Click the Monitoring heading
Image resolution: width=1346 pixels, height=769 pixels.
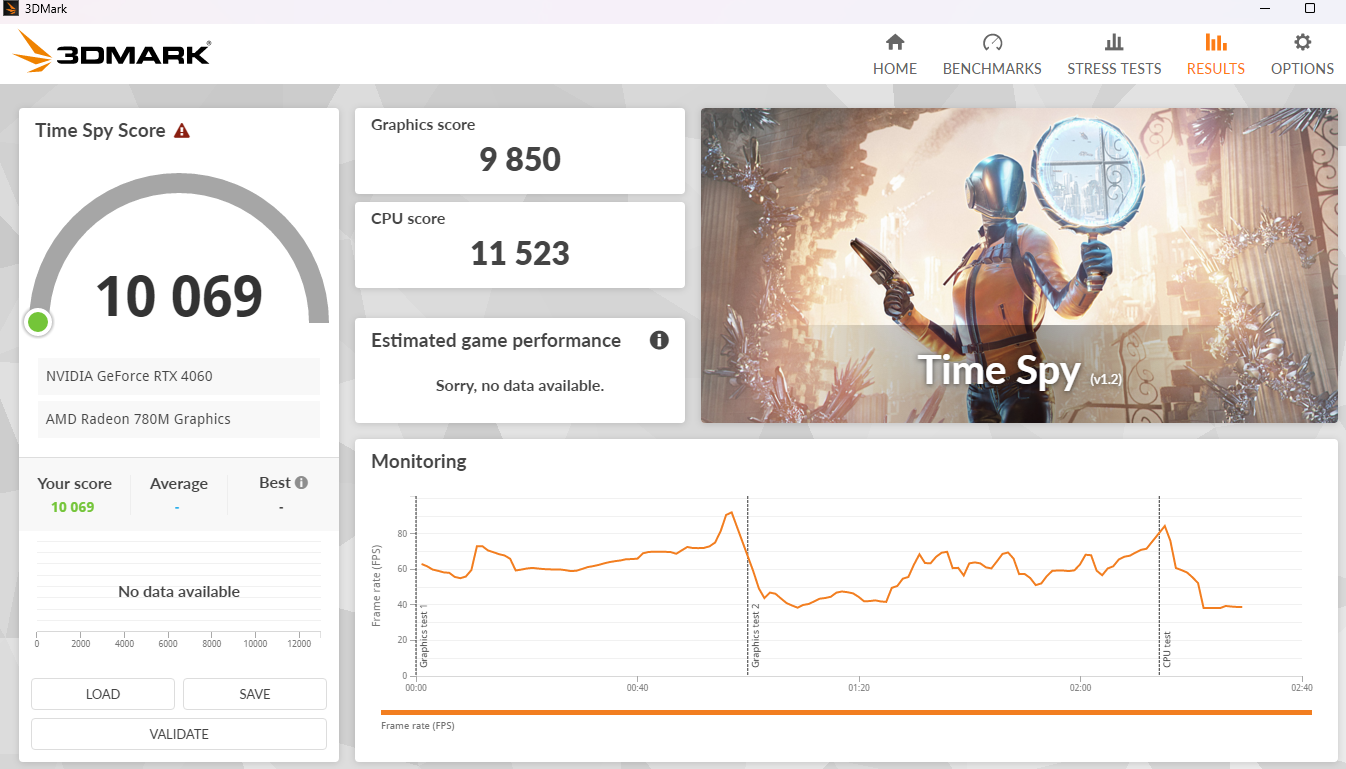(419, 461)
